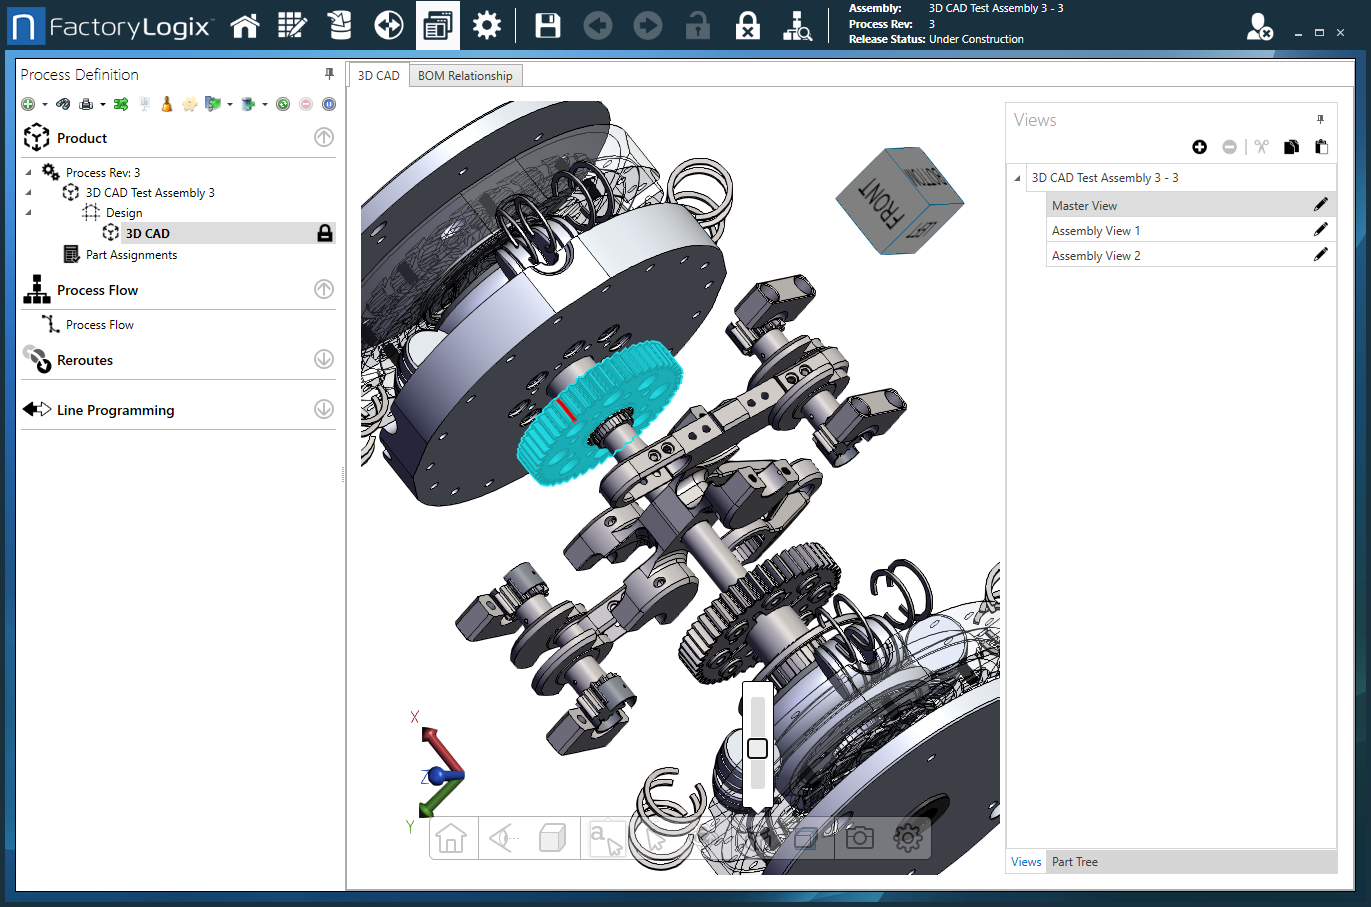
Task: Open Part Assignments in the tree
Action: pyautogui.click(x=131, y=255)
